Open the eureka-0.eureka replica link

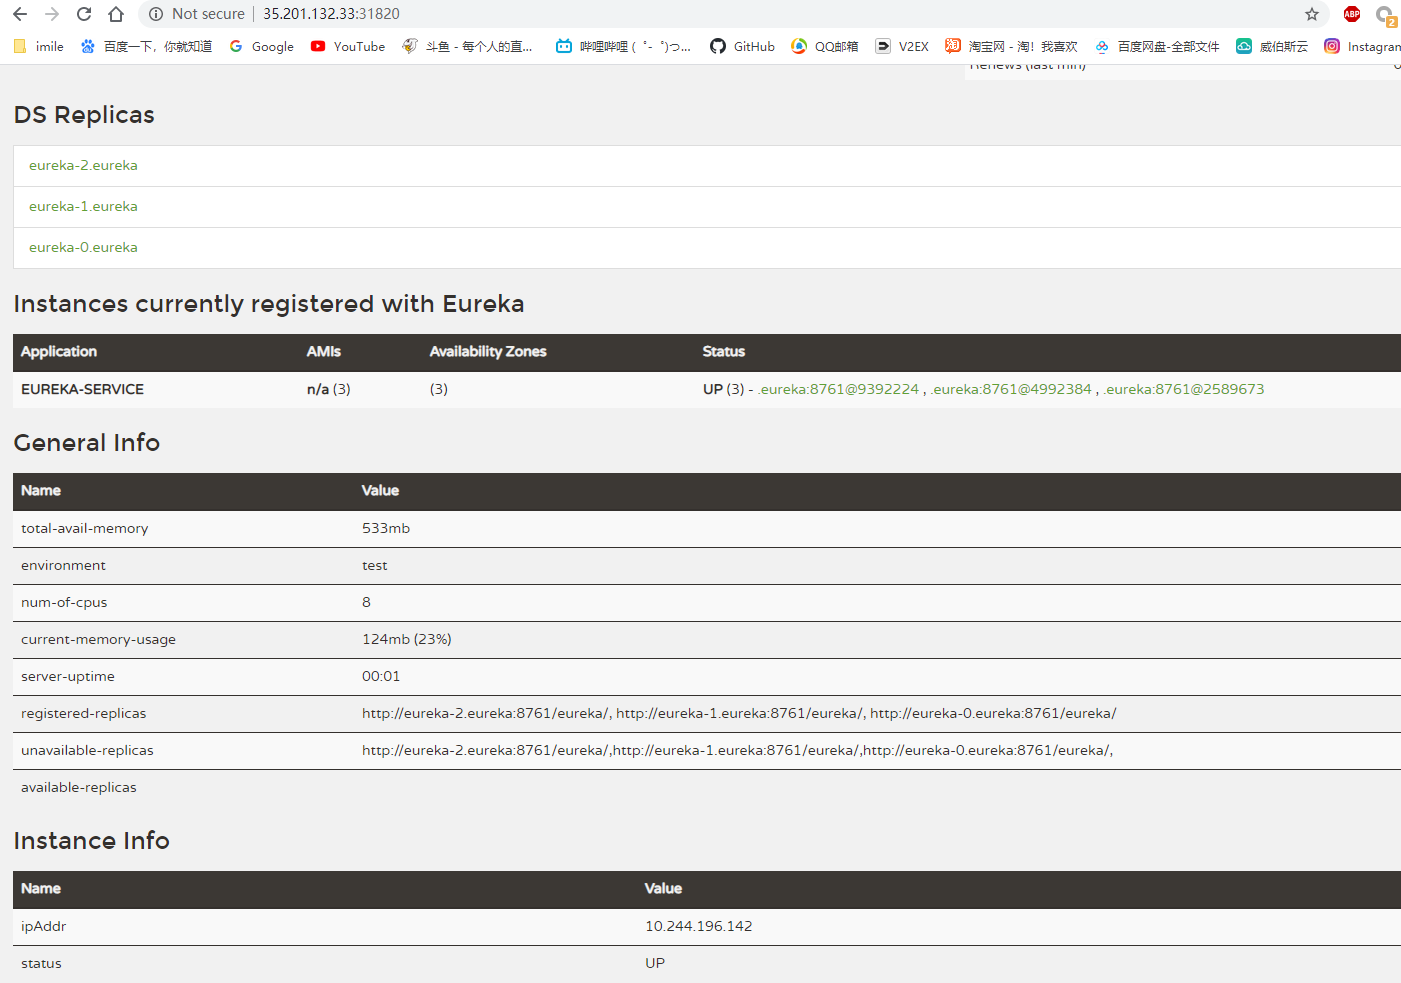tap(83, 248)
